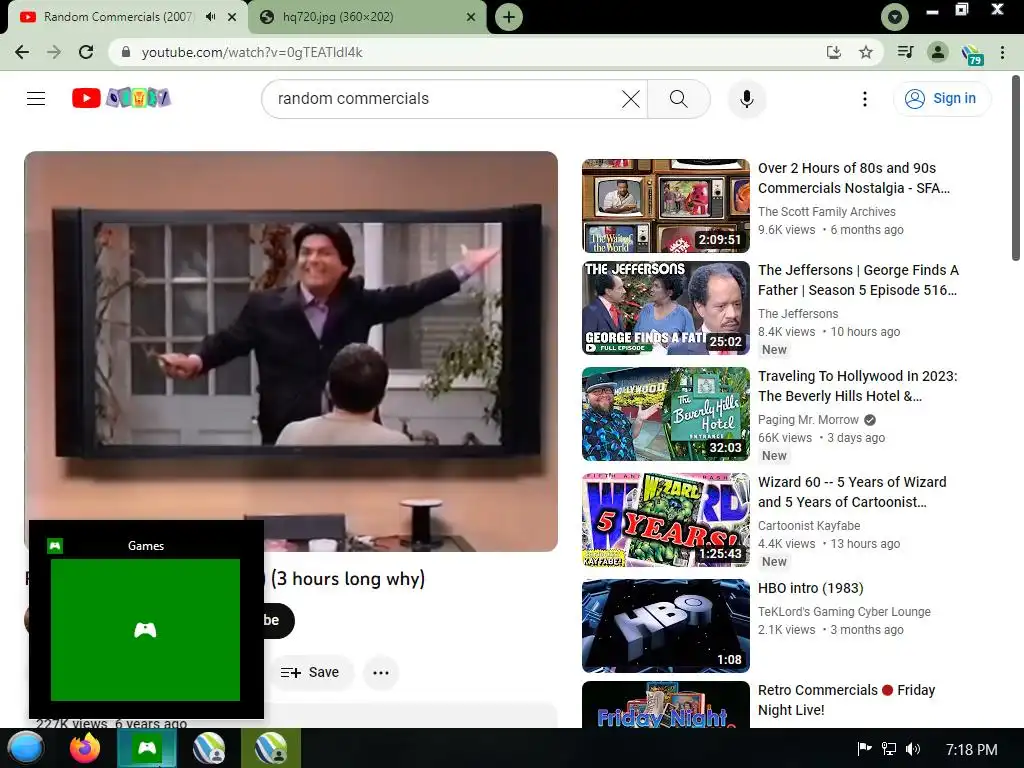
Task: Open the 80s and 90s Commercials Nostalgia thumbnail
Action: coord(665,206)
